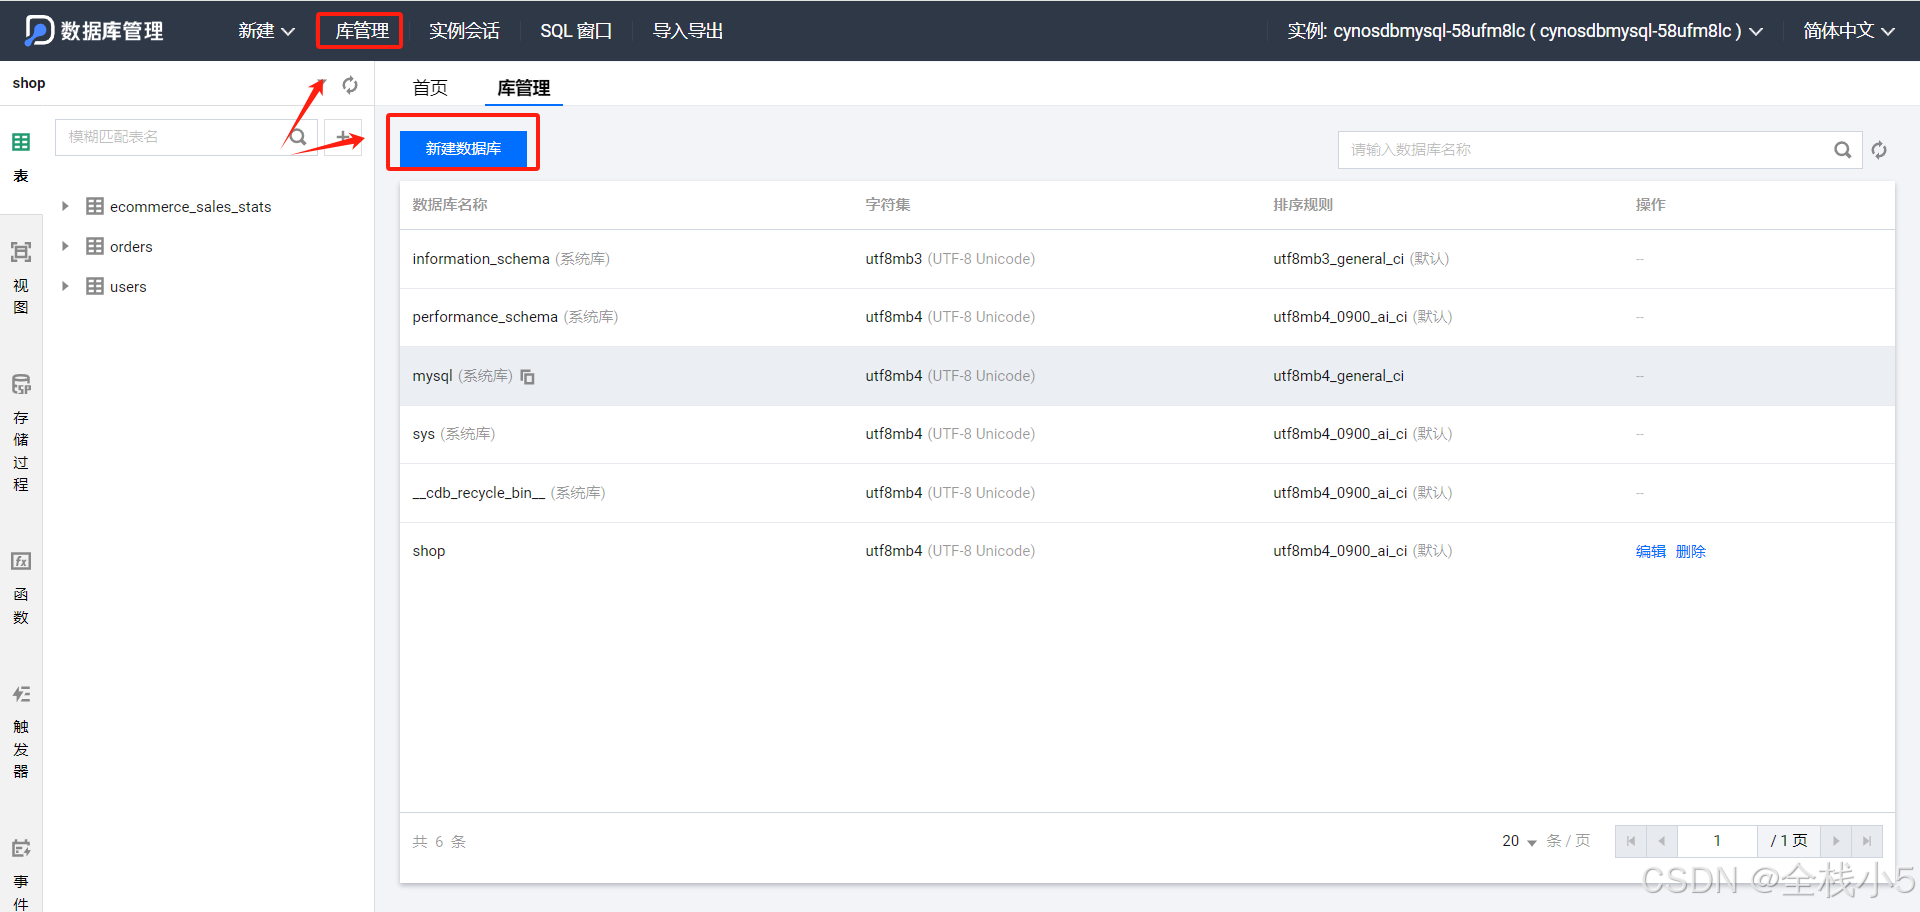
Task: Open the 视图 (views) sidebar section
Action: coord(21,278)
